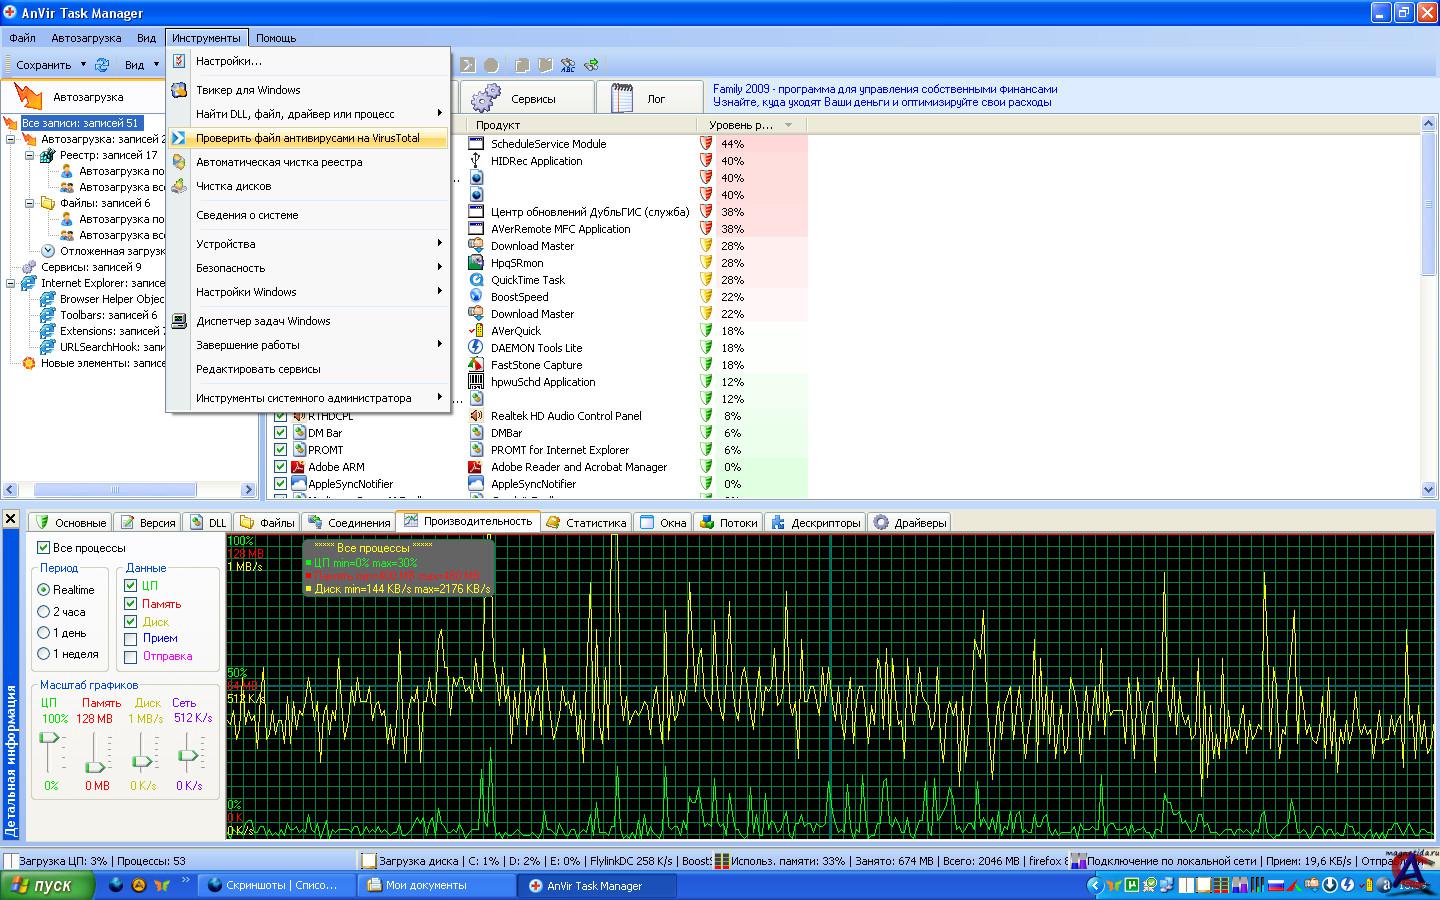
Task: Select the 2 часа period radio button
Action: point(43,611)
